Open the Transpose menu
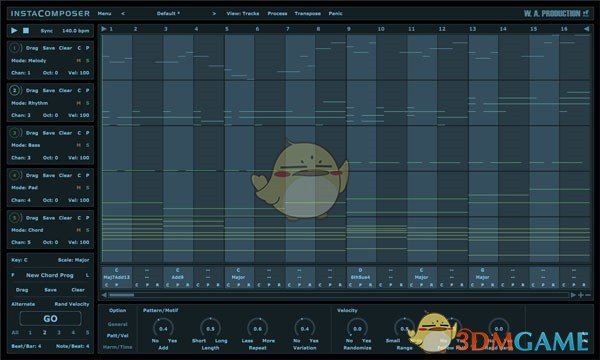Viewport: 600px width, 360px height. point(308,13)
